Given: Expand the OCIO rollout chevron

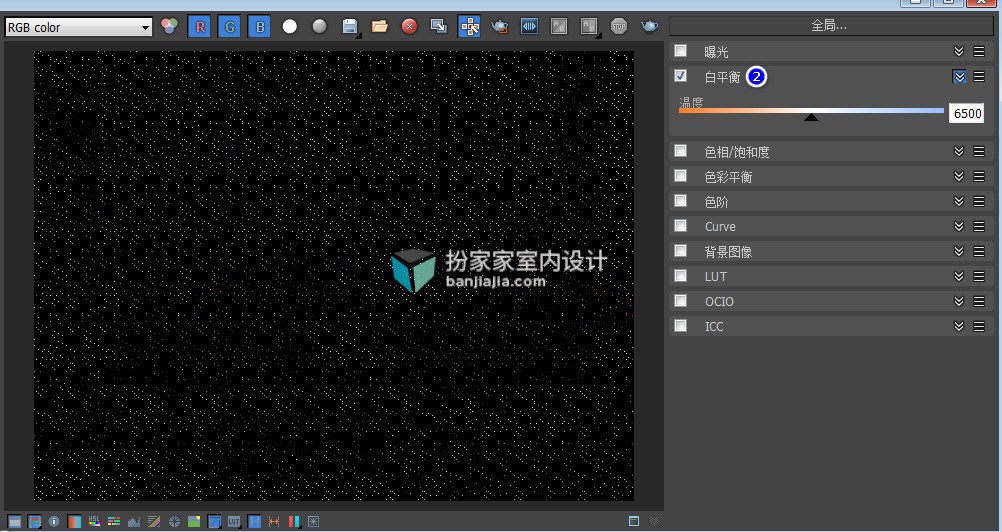Looking at the screenshot, I should click(959, 301).
